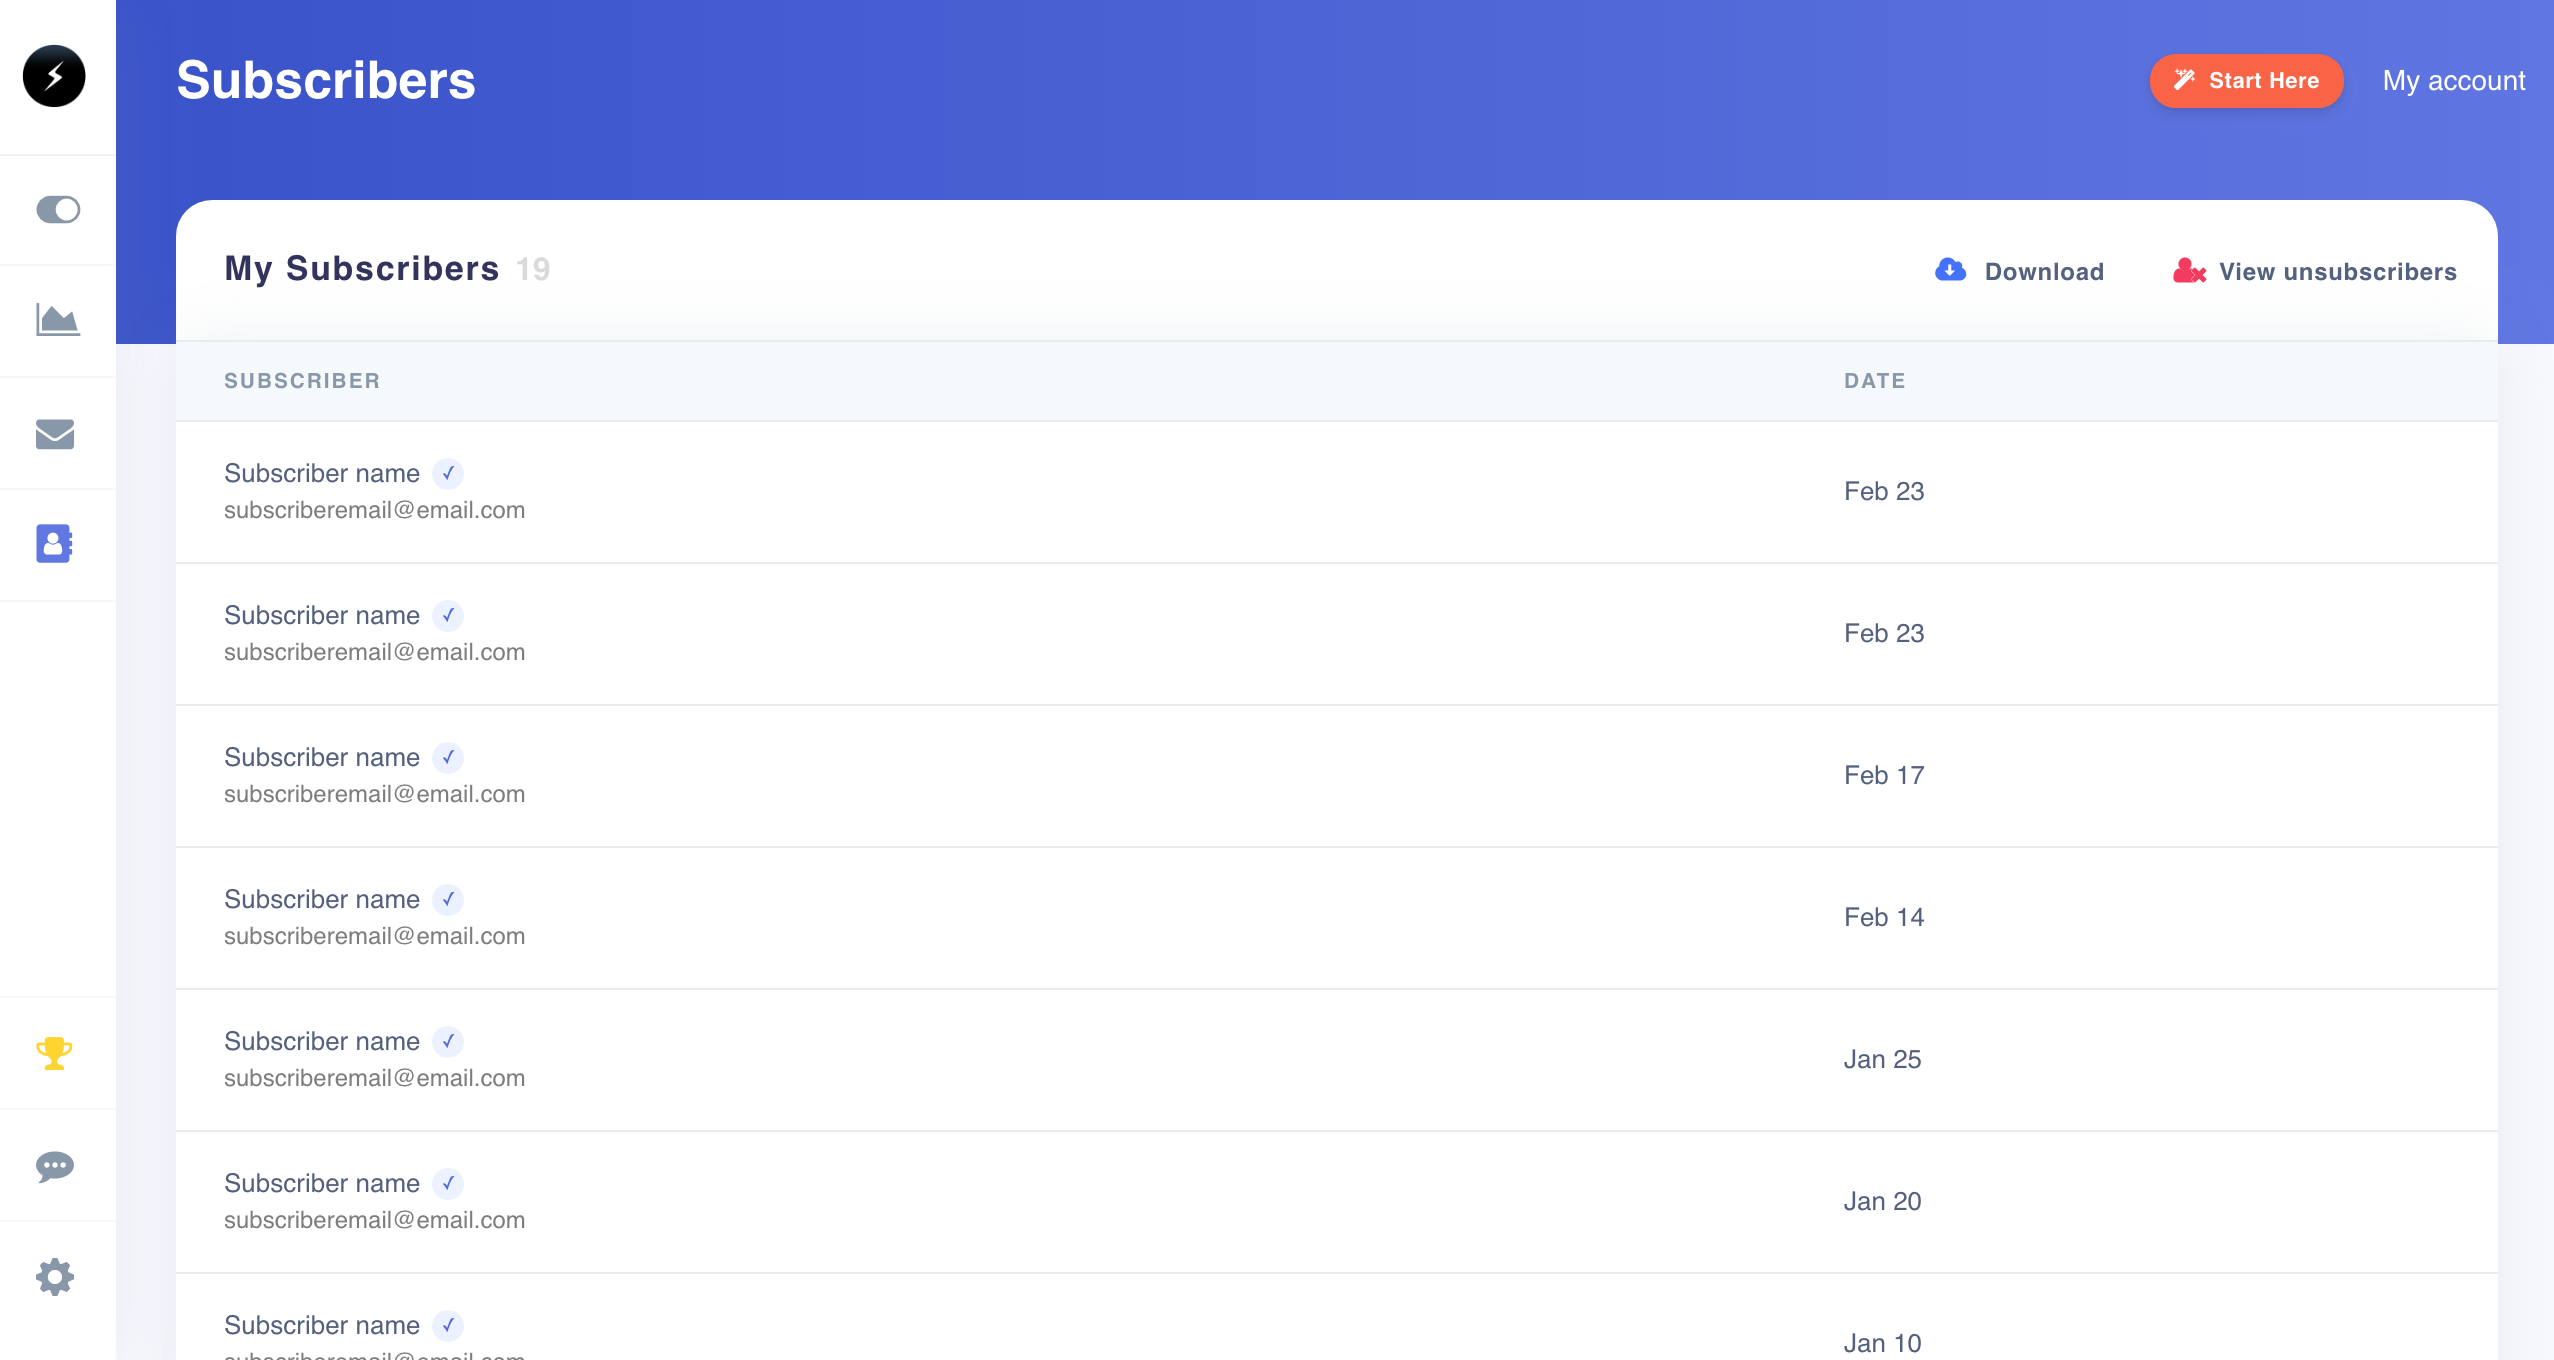Click the Feb 14 subscriber email address
2554x1360 pixels.
tap(374, 936)
